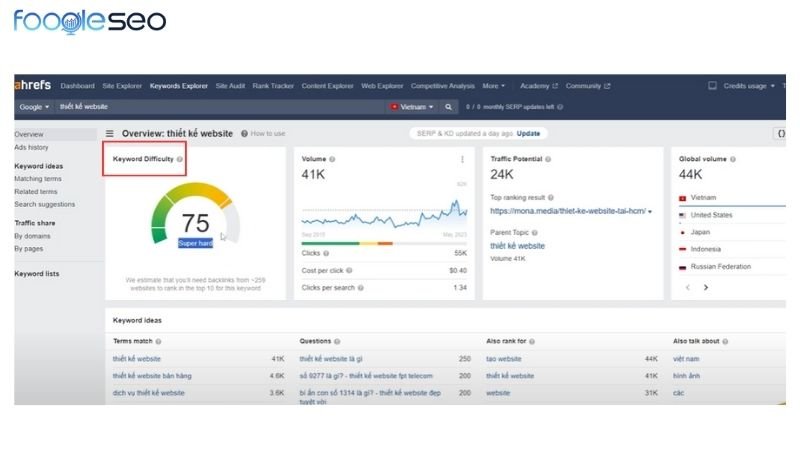Viewport: 800px width, 450px height.
Task: Click the Also talk about info icon
Action: coord(725,342)
